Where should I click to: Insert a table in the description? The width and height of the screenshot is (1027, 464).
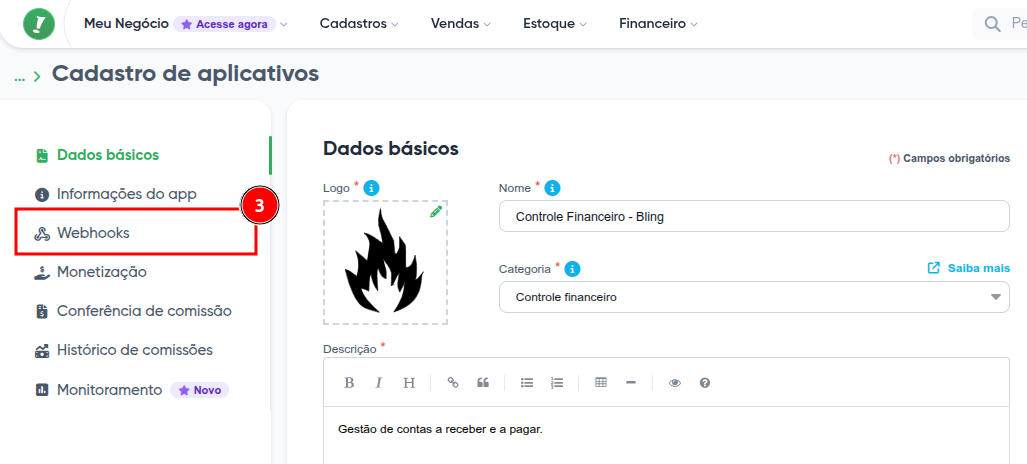coord(601,383)
